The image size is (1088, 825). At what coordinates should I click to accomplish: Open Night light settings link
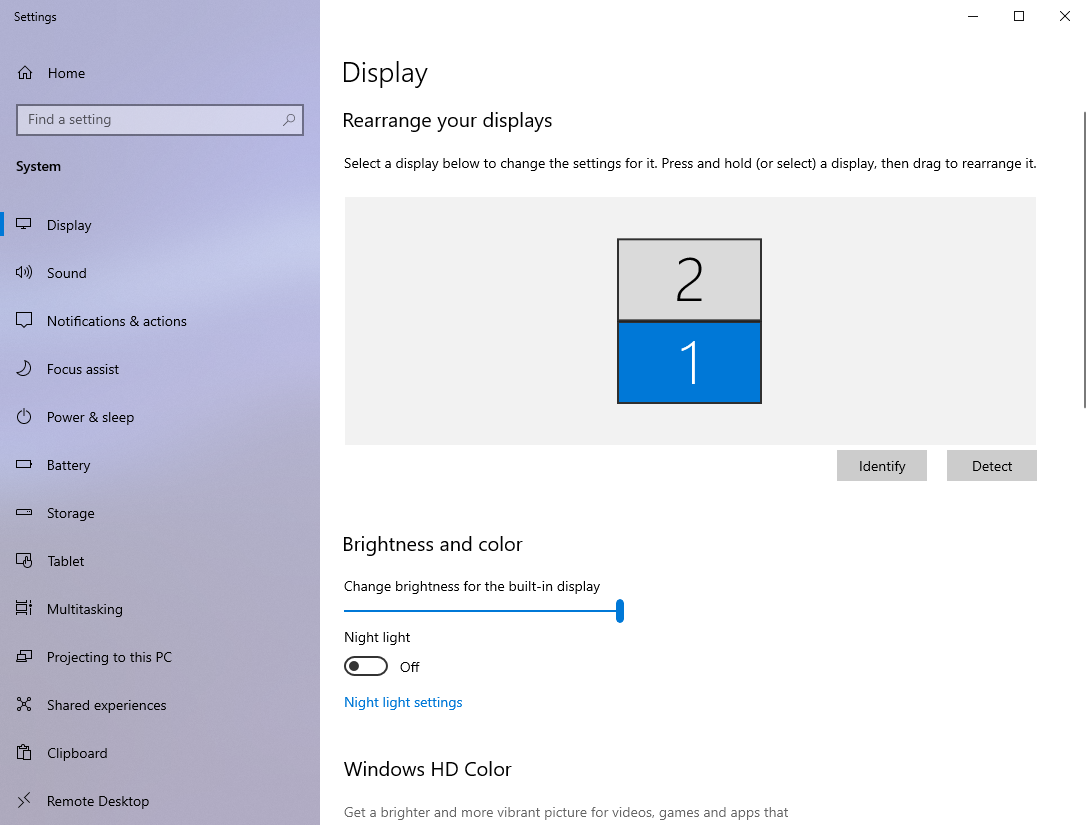point(403,703)
